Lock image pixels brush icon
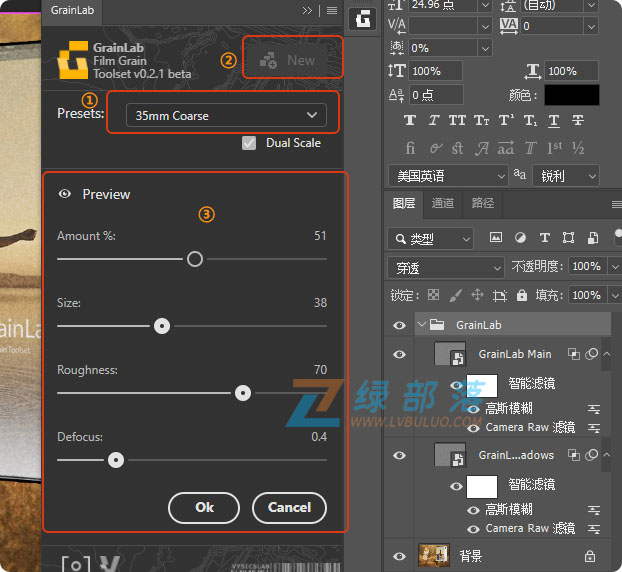 [x=455, y=295]
